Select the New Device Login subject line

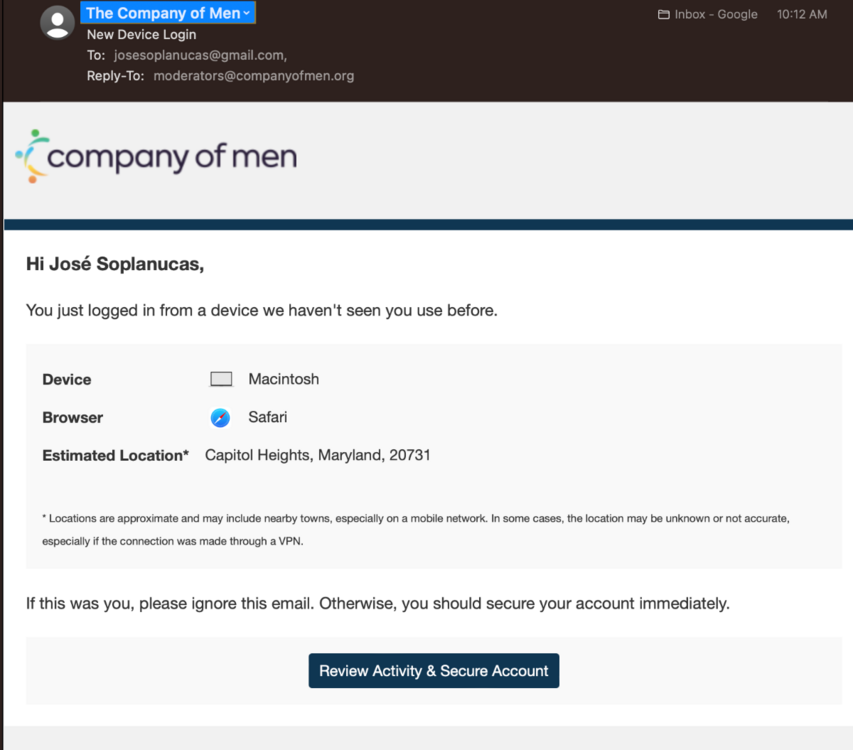pos(140,34)
